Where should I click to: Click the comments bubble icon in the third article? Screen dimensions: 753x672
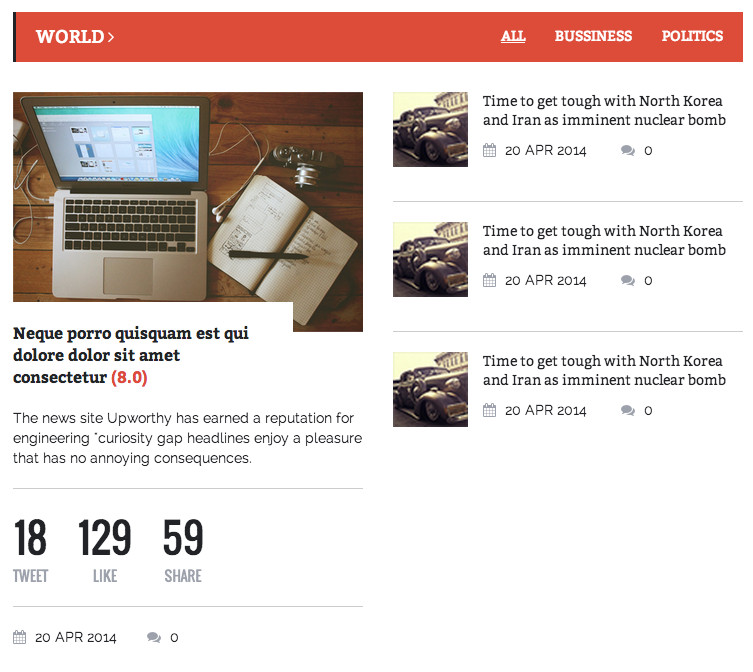[x=628, y=411]
